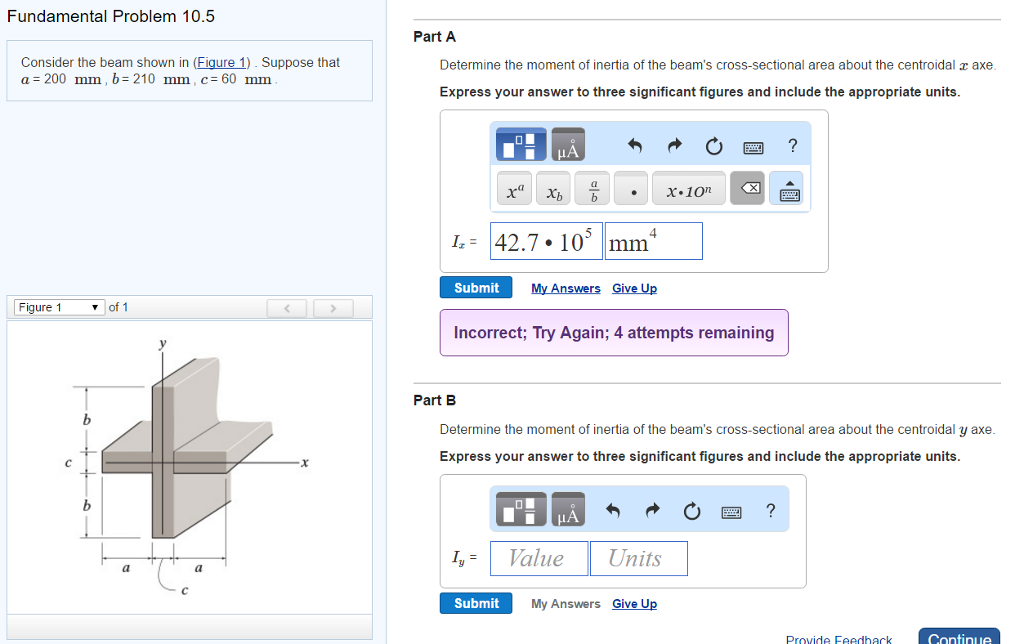Viewport: 1024px width, 644px height.
Task: Reset the Part B answer field
Action: point(692,511)
